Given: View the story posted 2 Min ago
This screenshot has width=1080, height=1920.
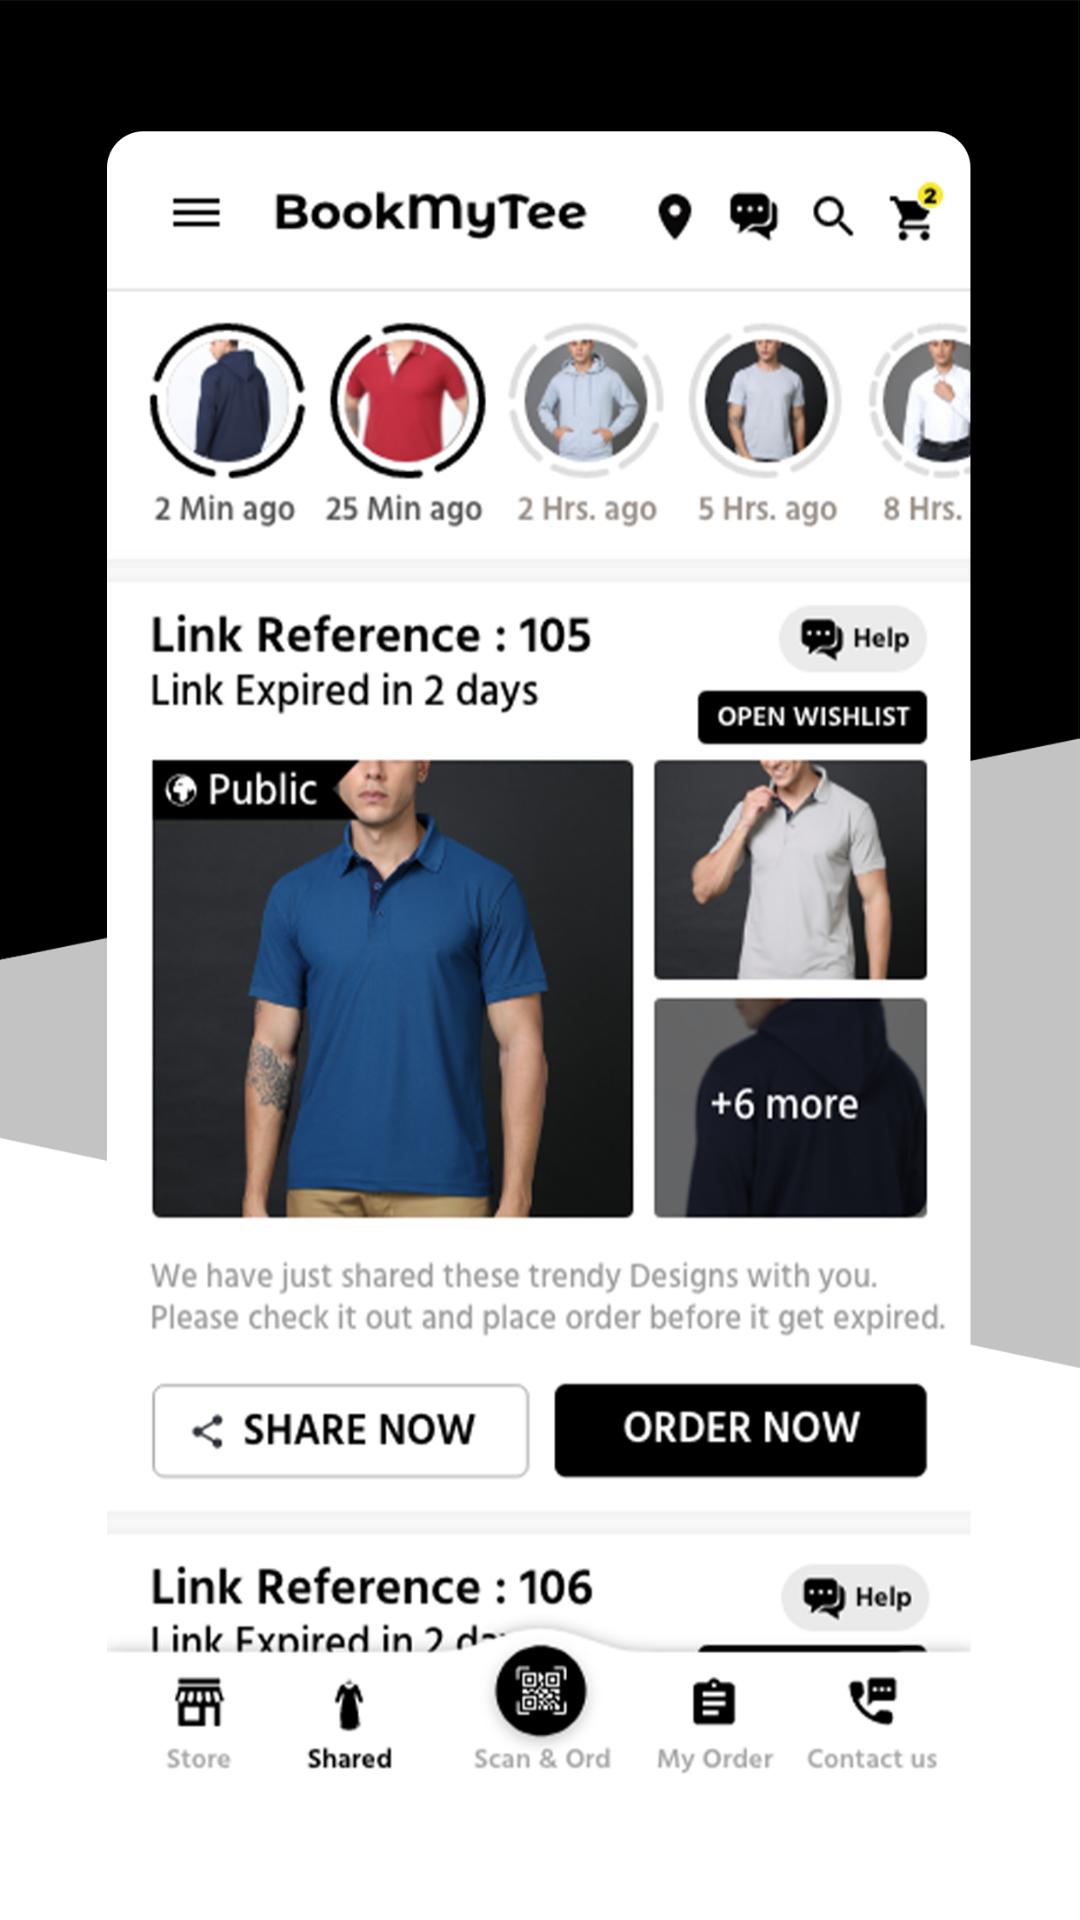Looking at the screenshot, I should pyautogui.click(x=227, y=400).
